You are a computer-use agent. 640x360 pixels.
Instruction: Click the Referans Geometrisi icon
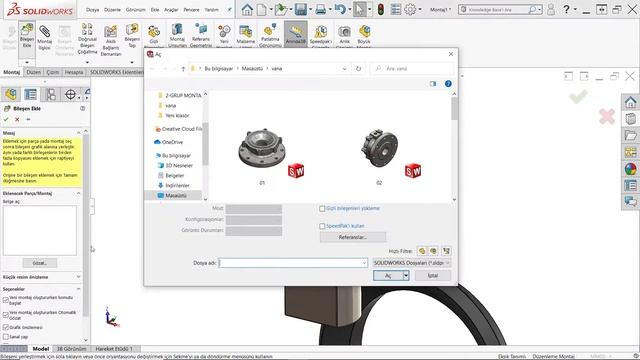pos(201,29)
